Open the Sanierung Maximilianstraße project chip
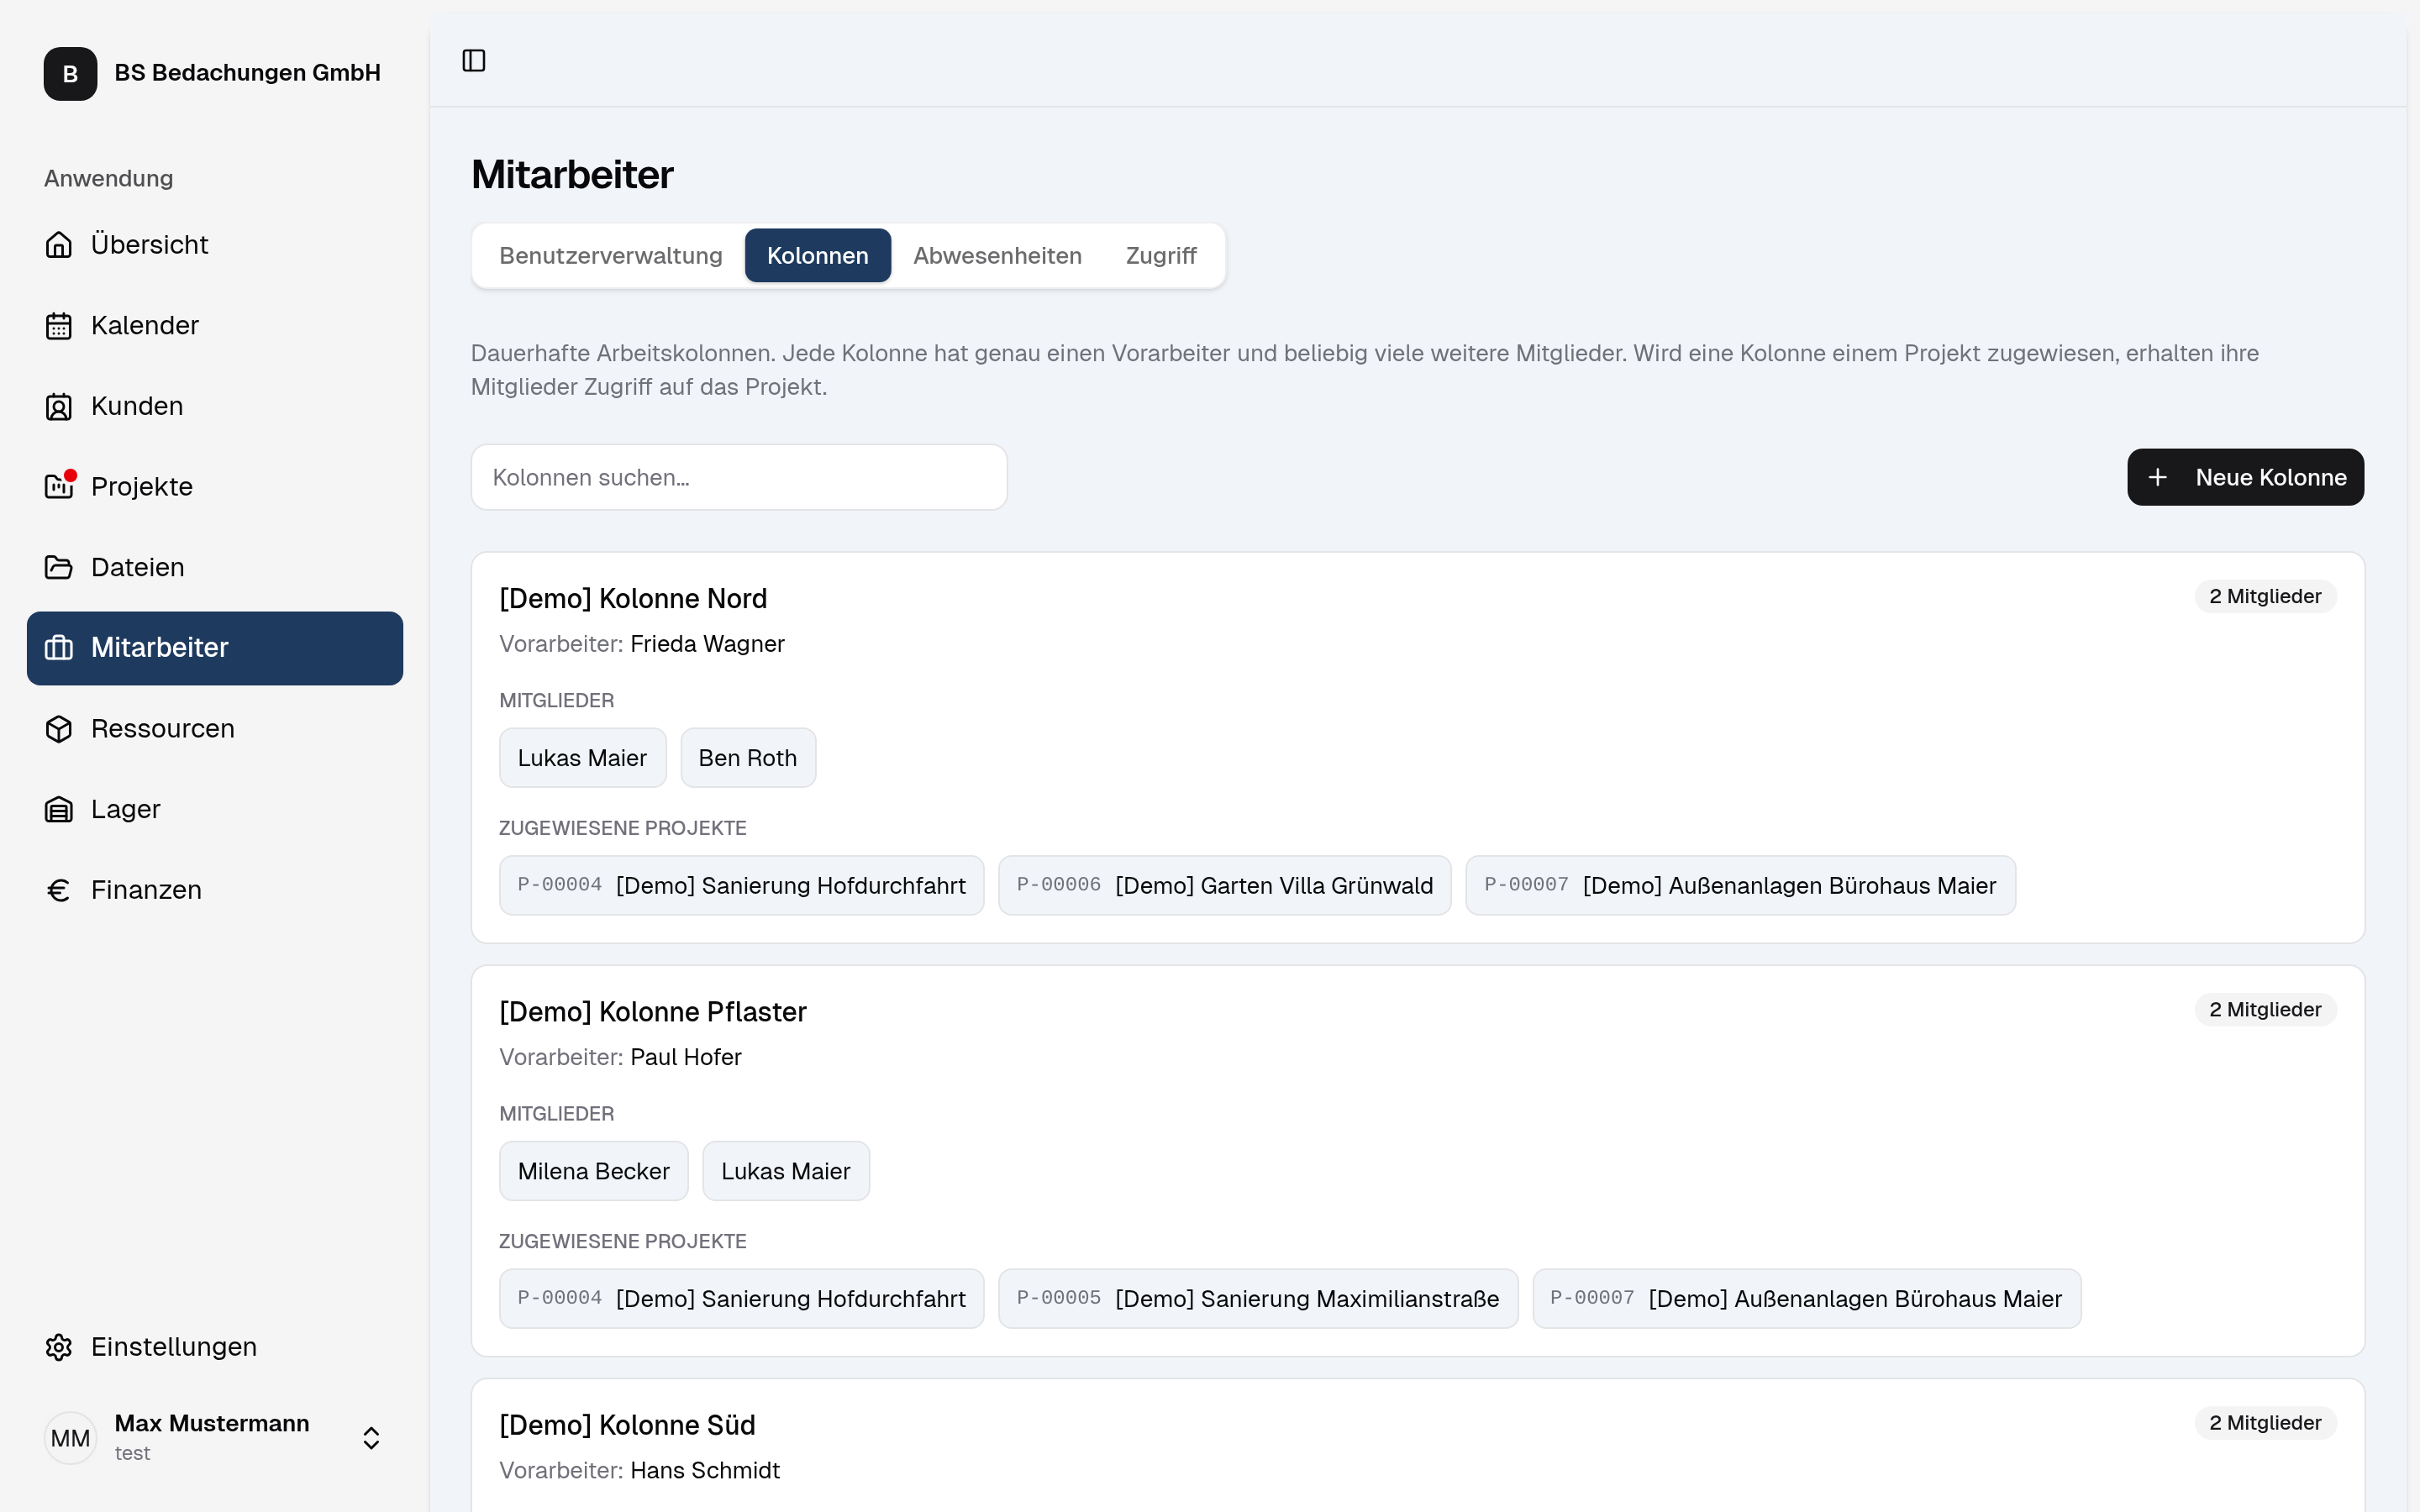The height and width of the screenshot is (1512, 2420). [1258, 1299]
